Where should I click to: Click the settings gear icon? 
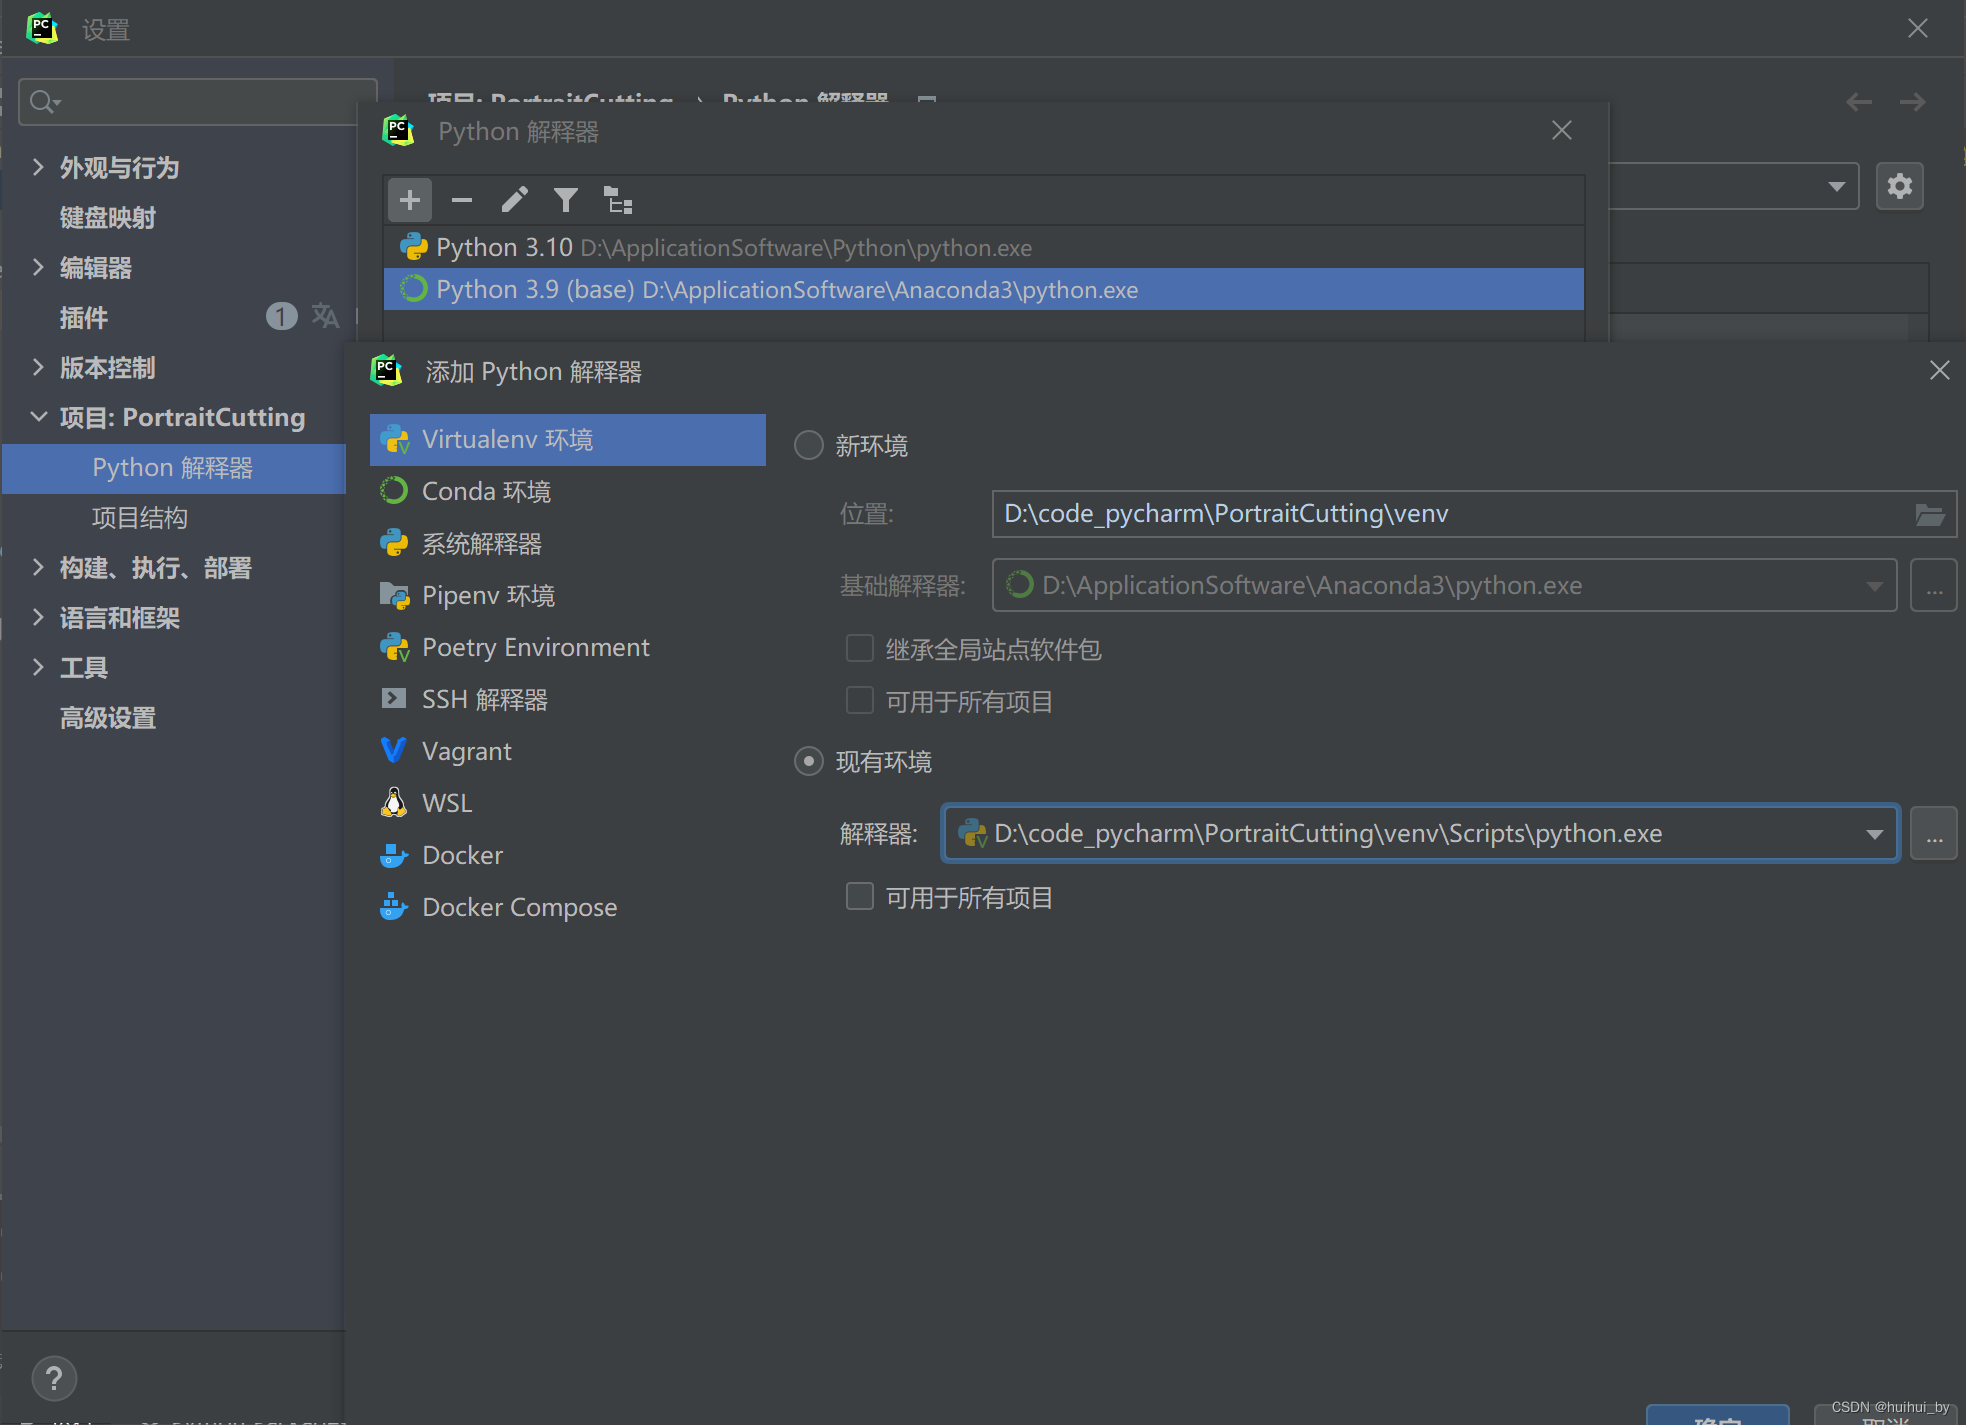tap(1899, 186)
